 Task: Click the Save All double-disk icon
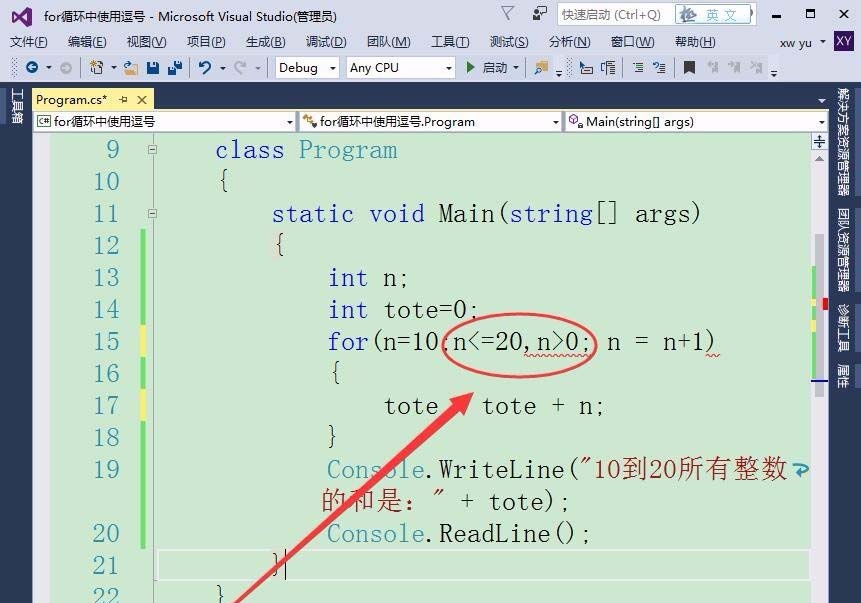[x=175, y=68]
